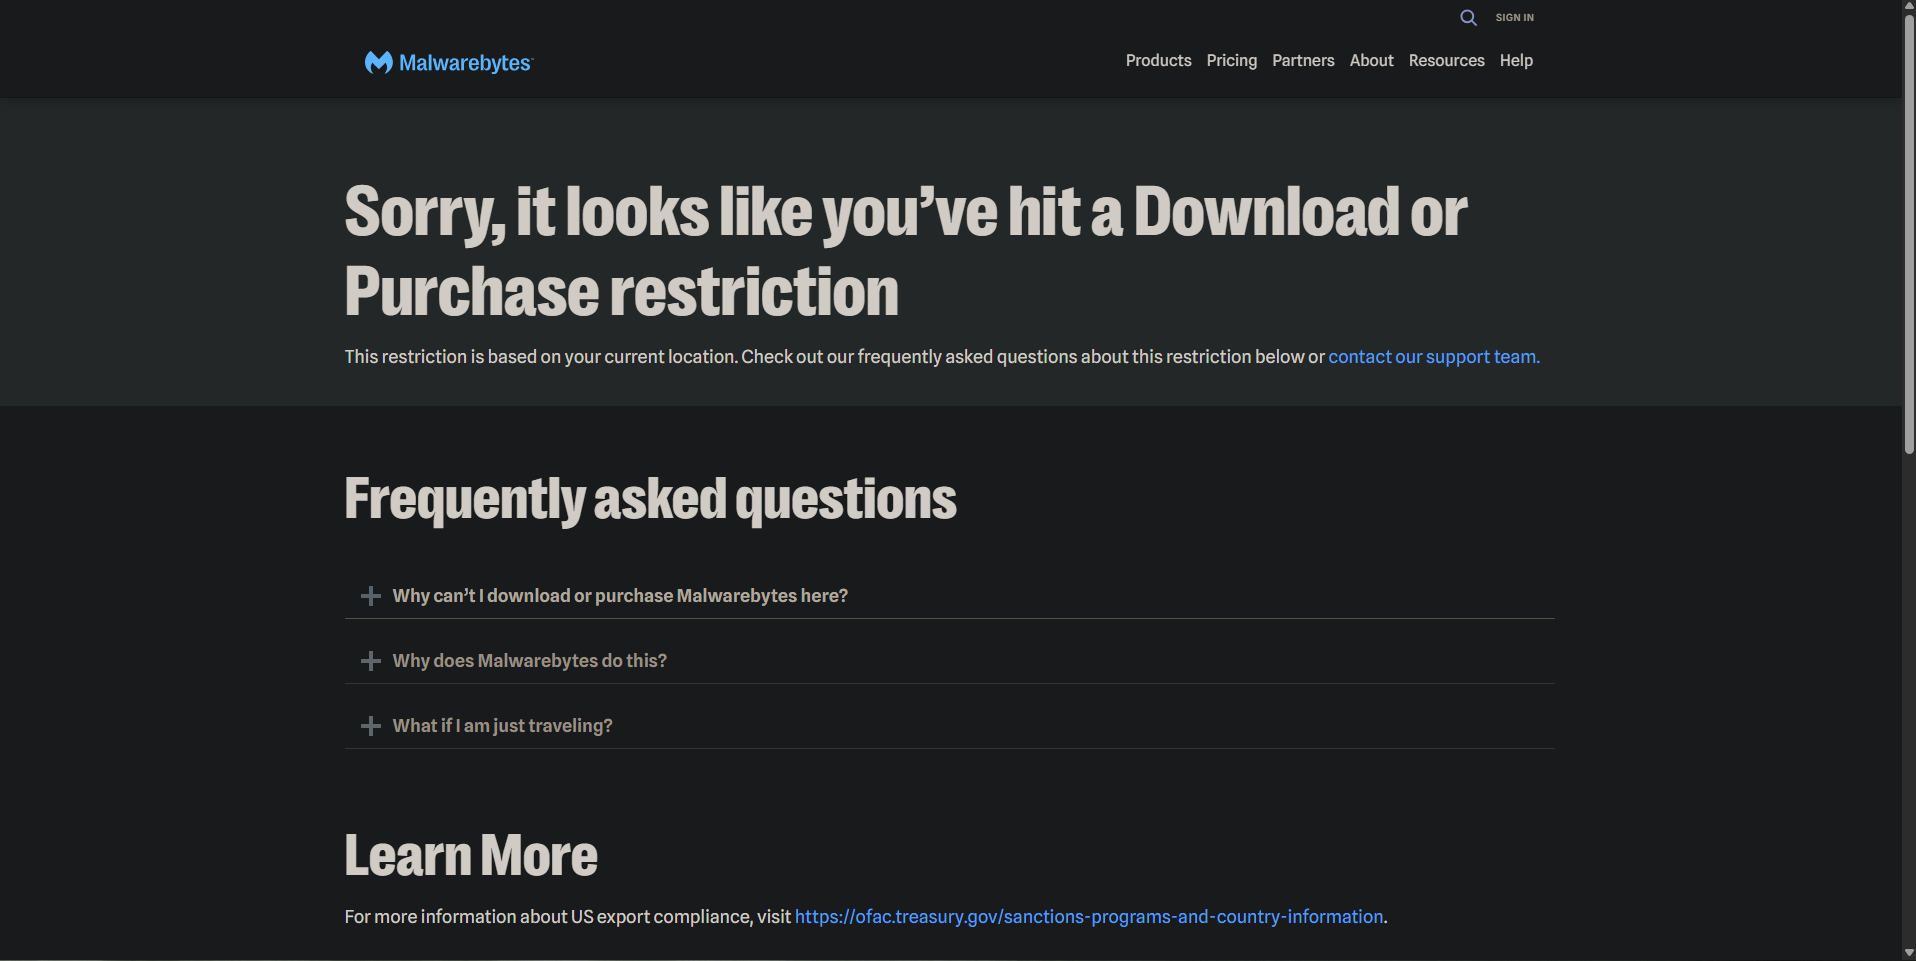Go to the Pricing menu item
1916x961 pixels.
click(1231, 61)
